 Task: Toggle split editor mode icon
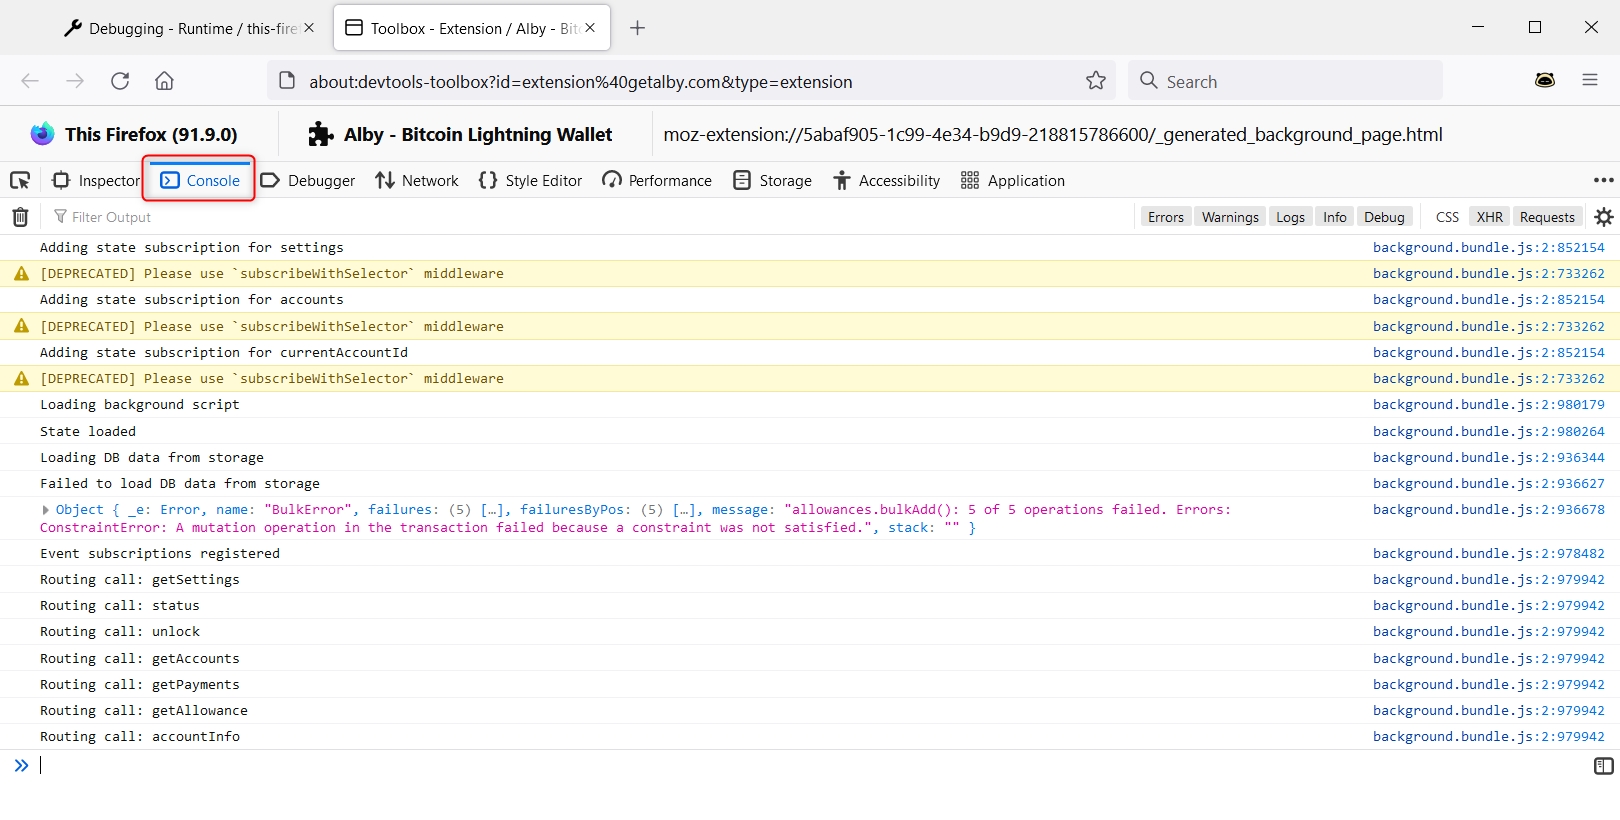[x=1603, y=766]
